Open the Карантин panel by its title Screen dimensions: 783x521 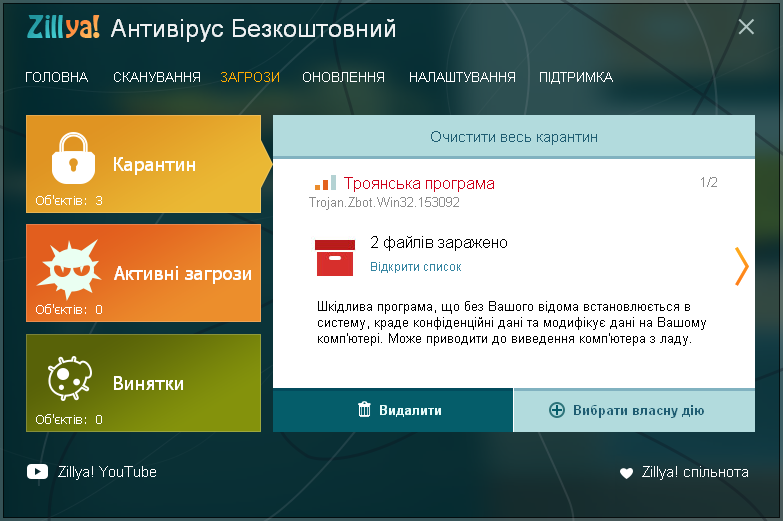pos(154,164)
